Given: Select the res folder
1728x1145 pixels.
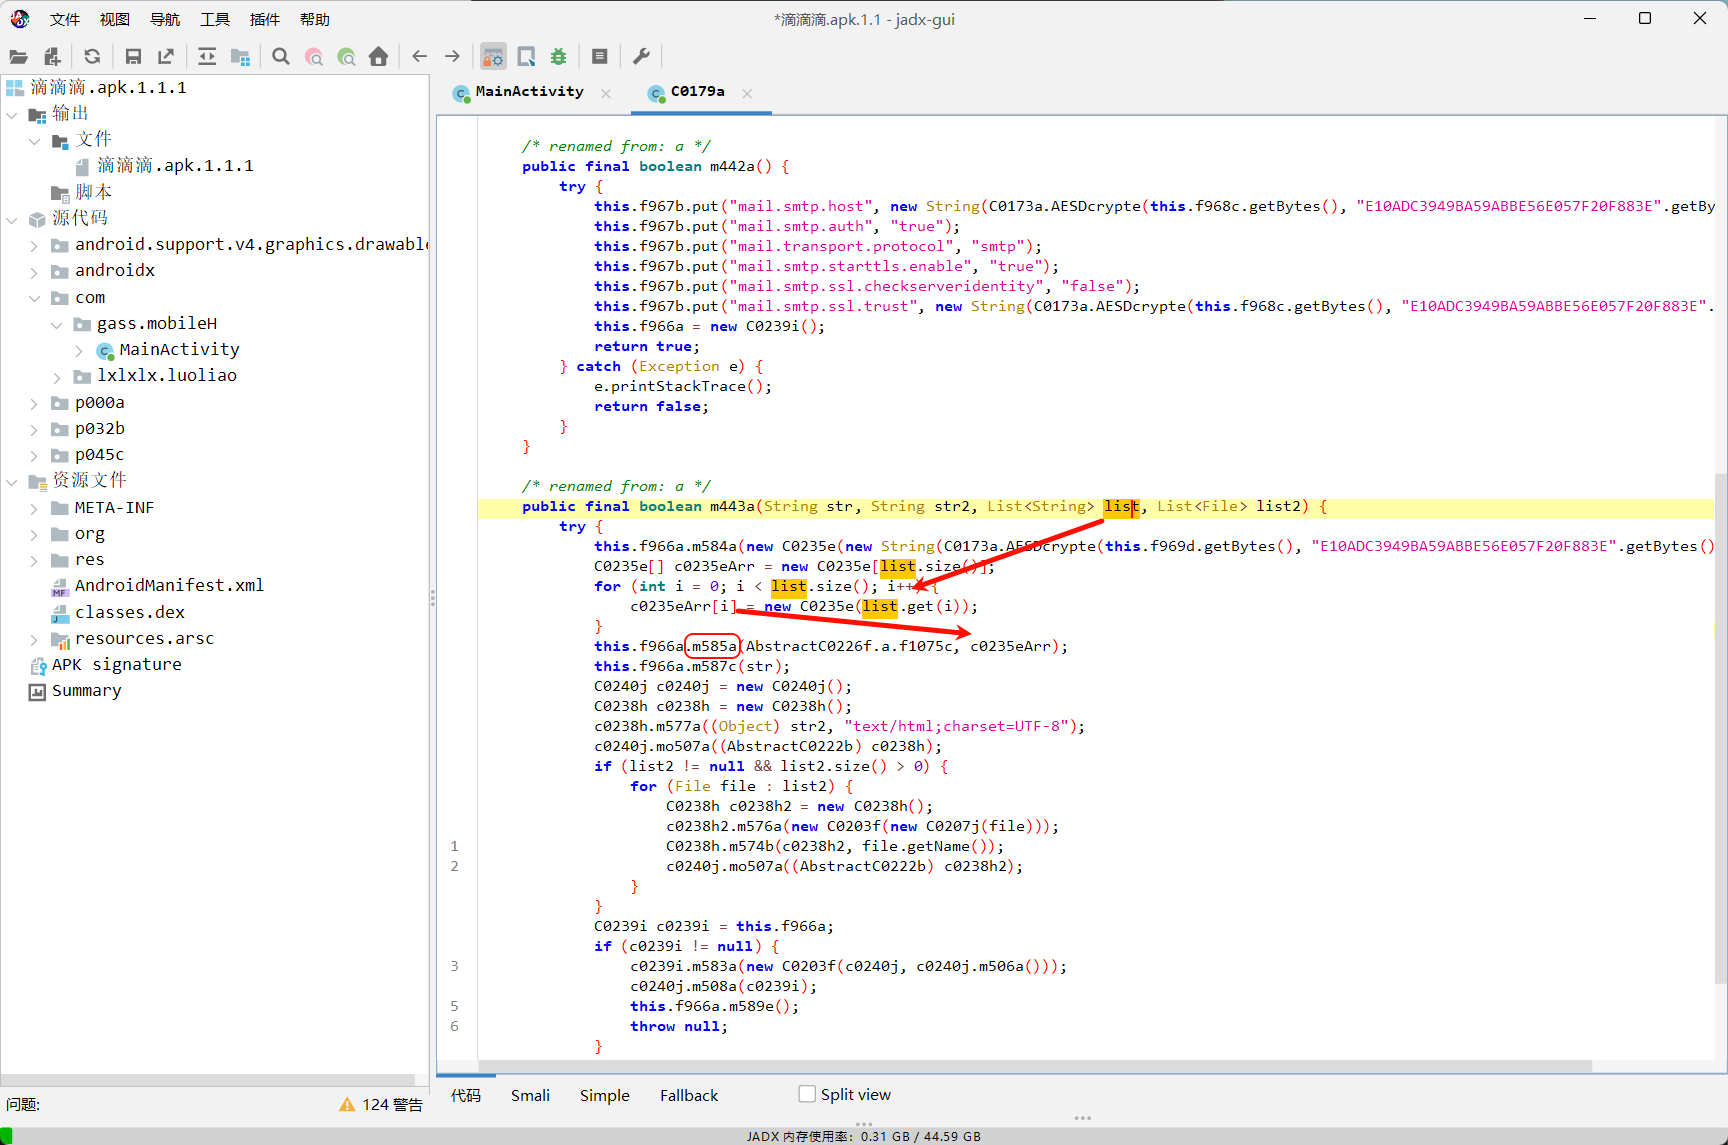Looking at the screenshot, I should pos(89,560).
